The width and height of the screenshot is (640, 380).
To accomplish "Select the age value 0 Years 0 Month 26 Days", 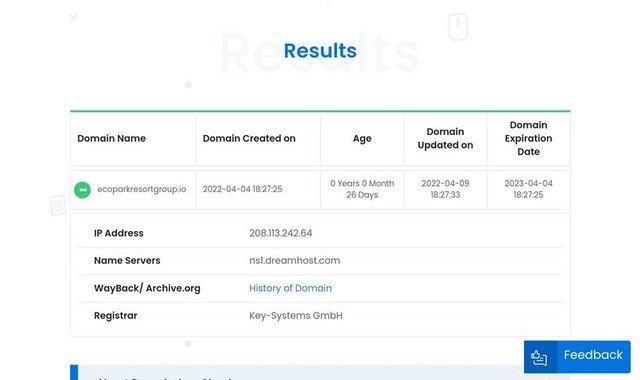I will [362, 189].
